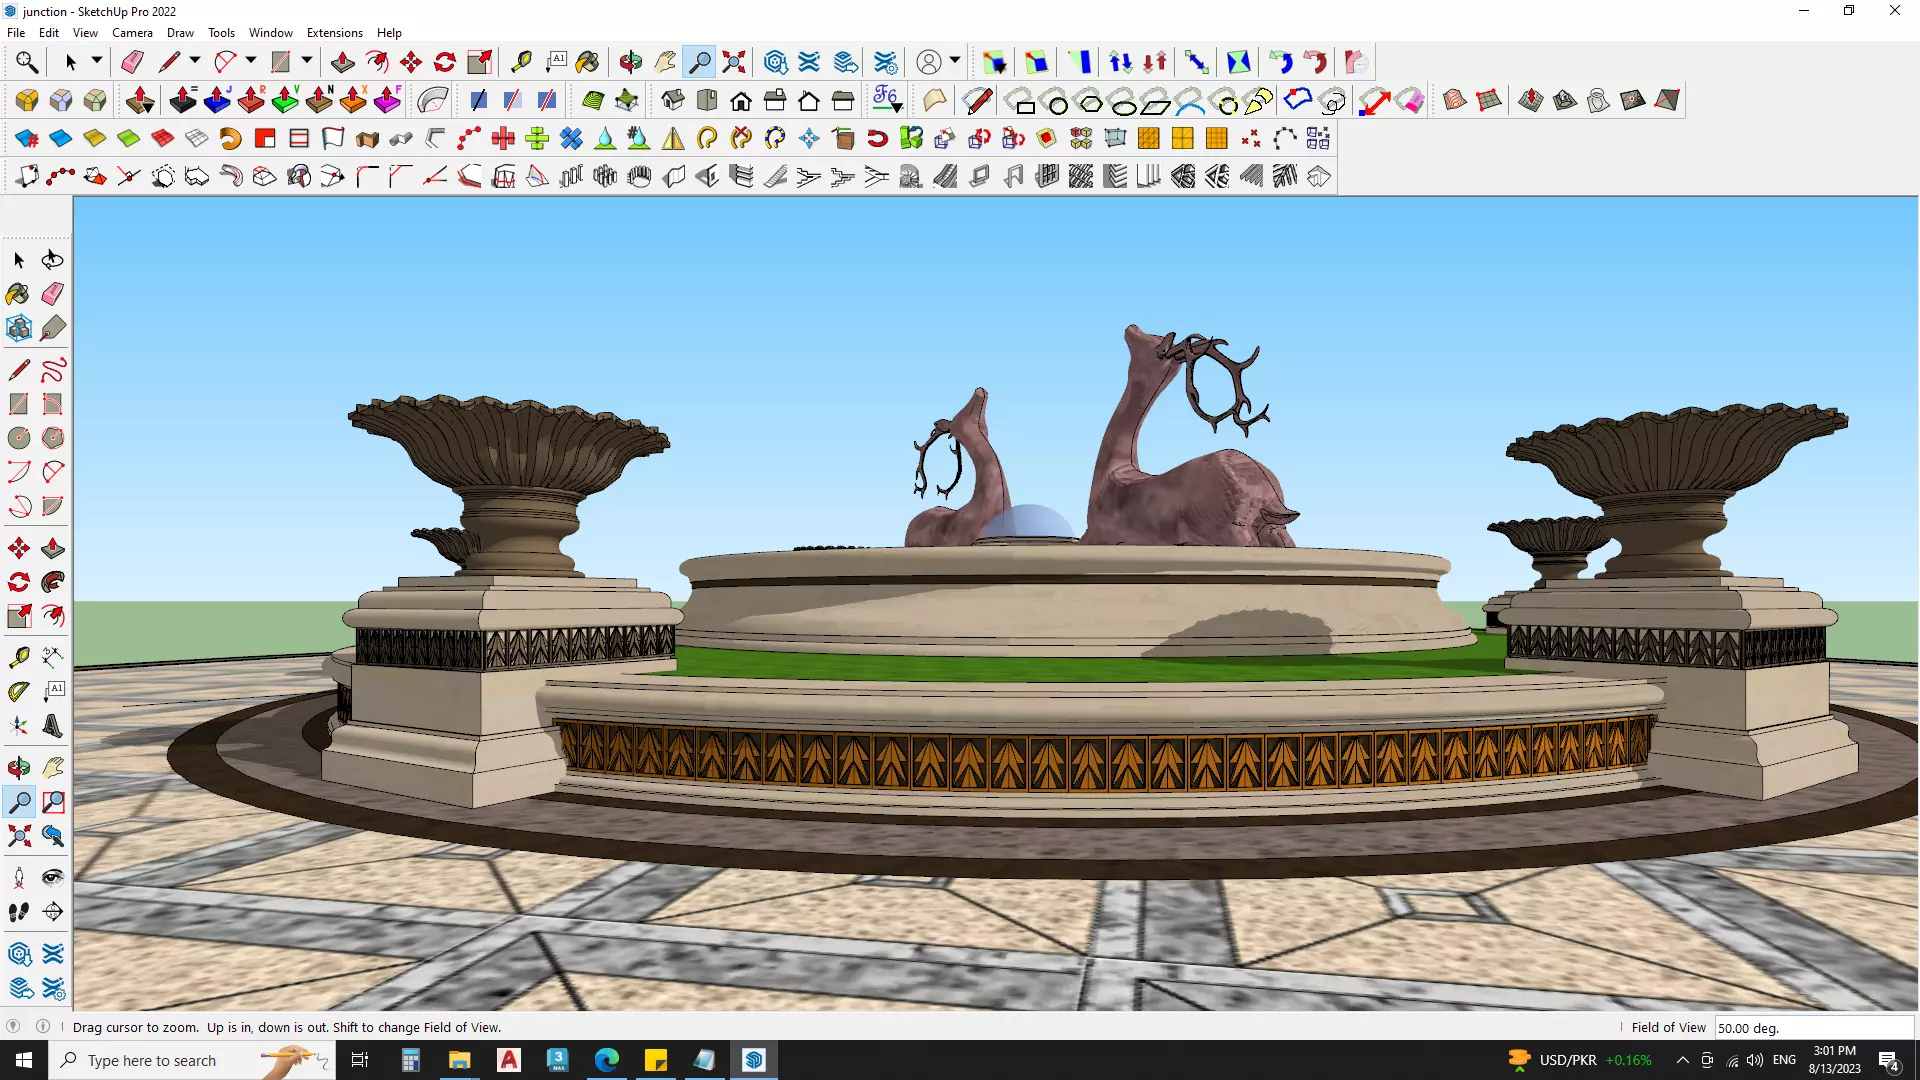Viewport: 1920px width, 1080px height.
Task: Select the Eraser tool in top toolbar
Action: [x=132, y=62]
